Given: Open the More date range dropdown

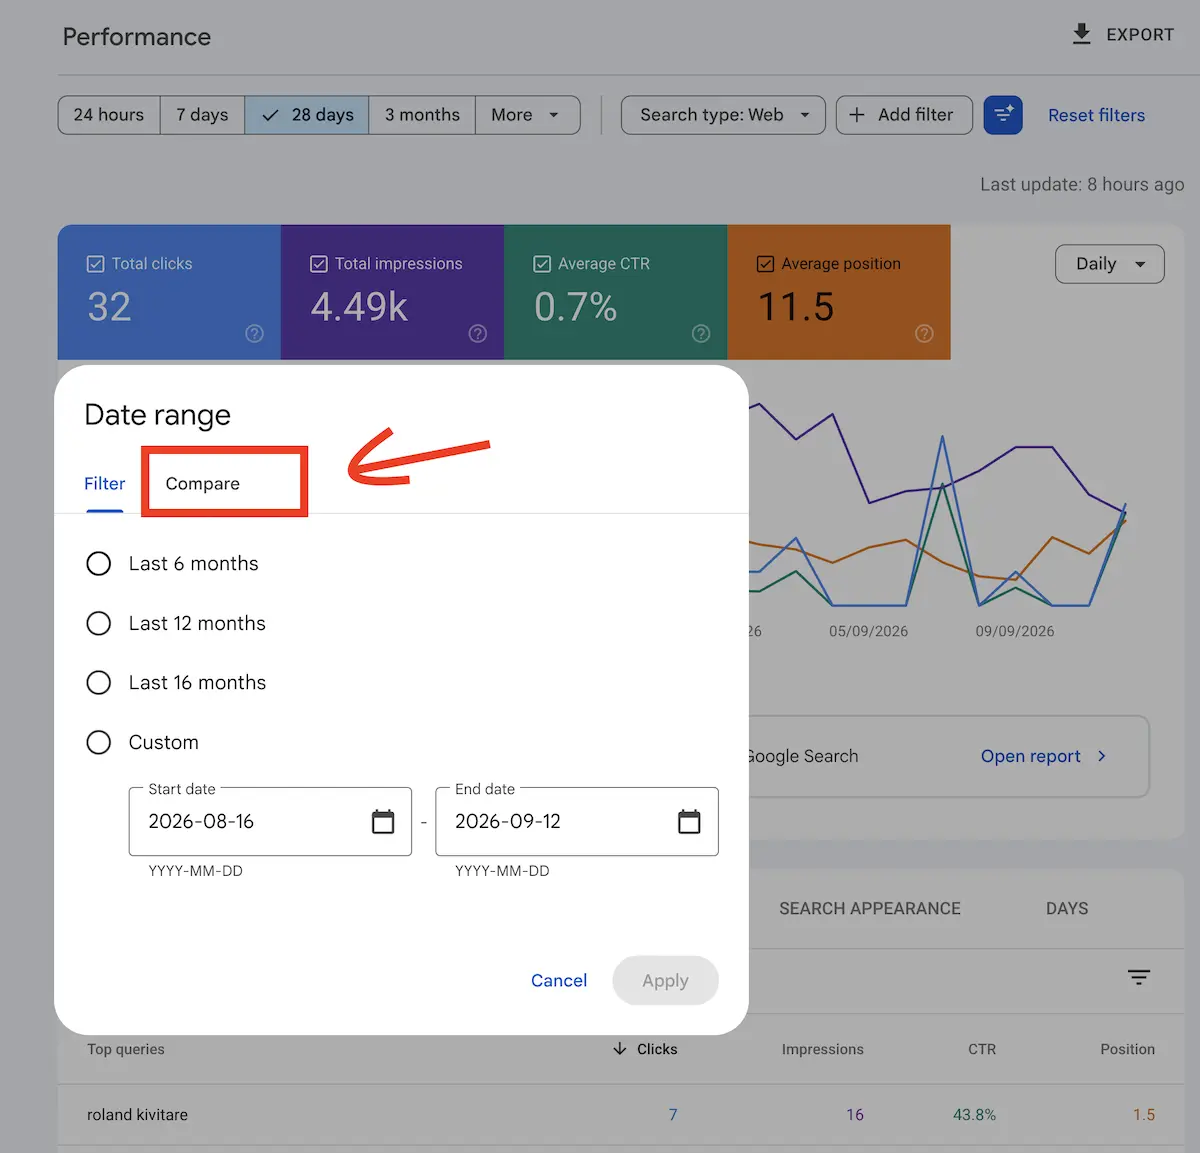Looking at the screenshot, I should pos(527,115).
